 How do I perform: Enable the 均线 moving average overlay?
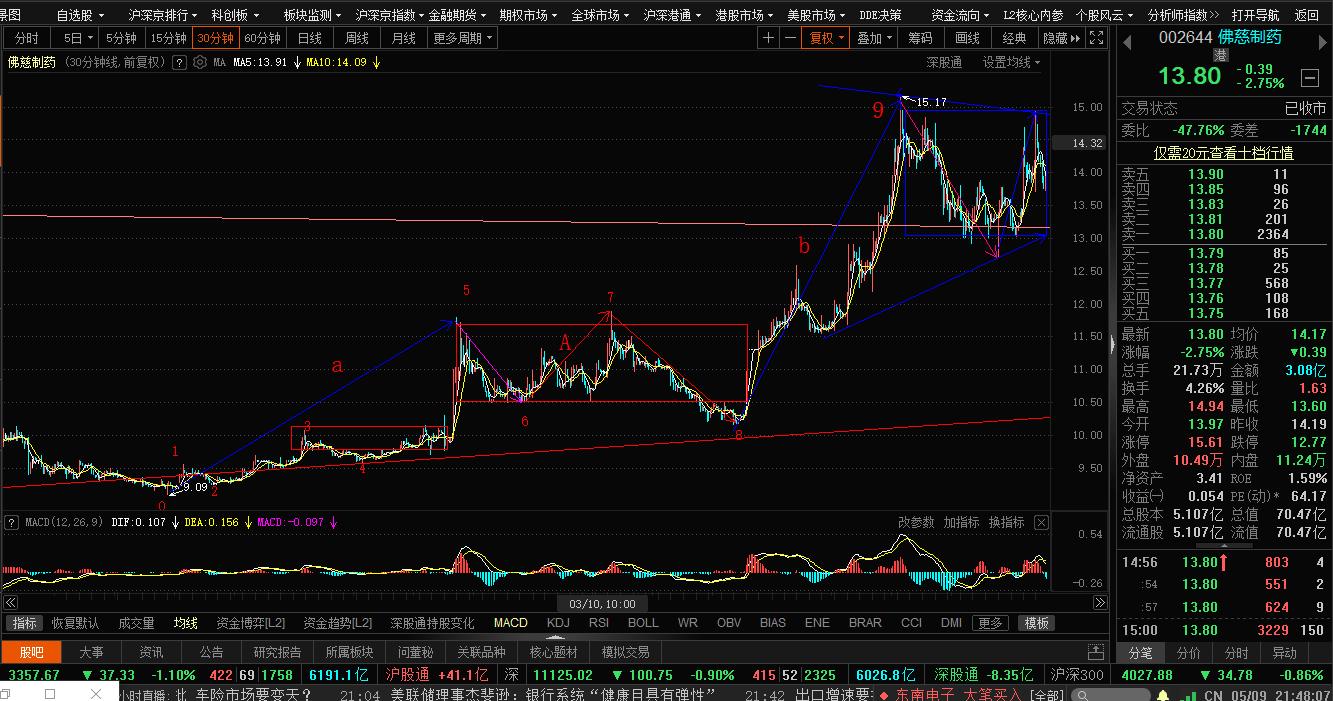pyautogui.click(x=184, y=622)
